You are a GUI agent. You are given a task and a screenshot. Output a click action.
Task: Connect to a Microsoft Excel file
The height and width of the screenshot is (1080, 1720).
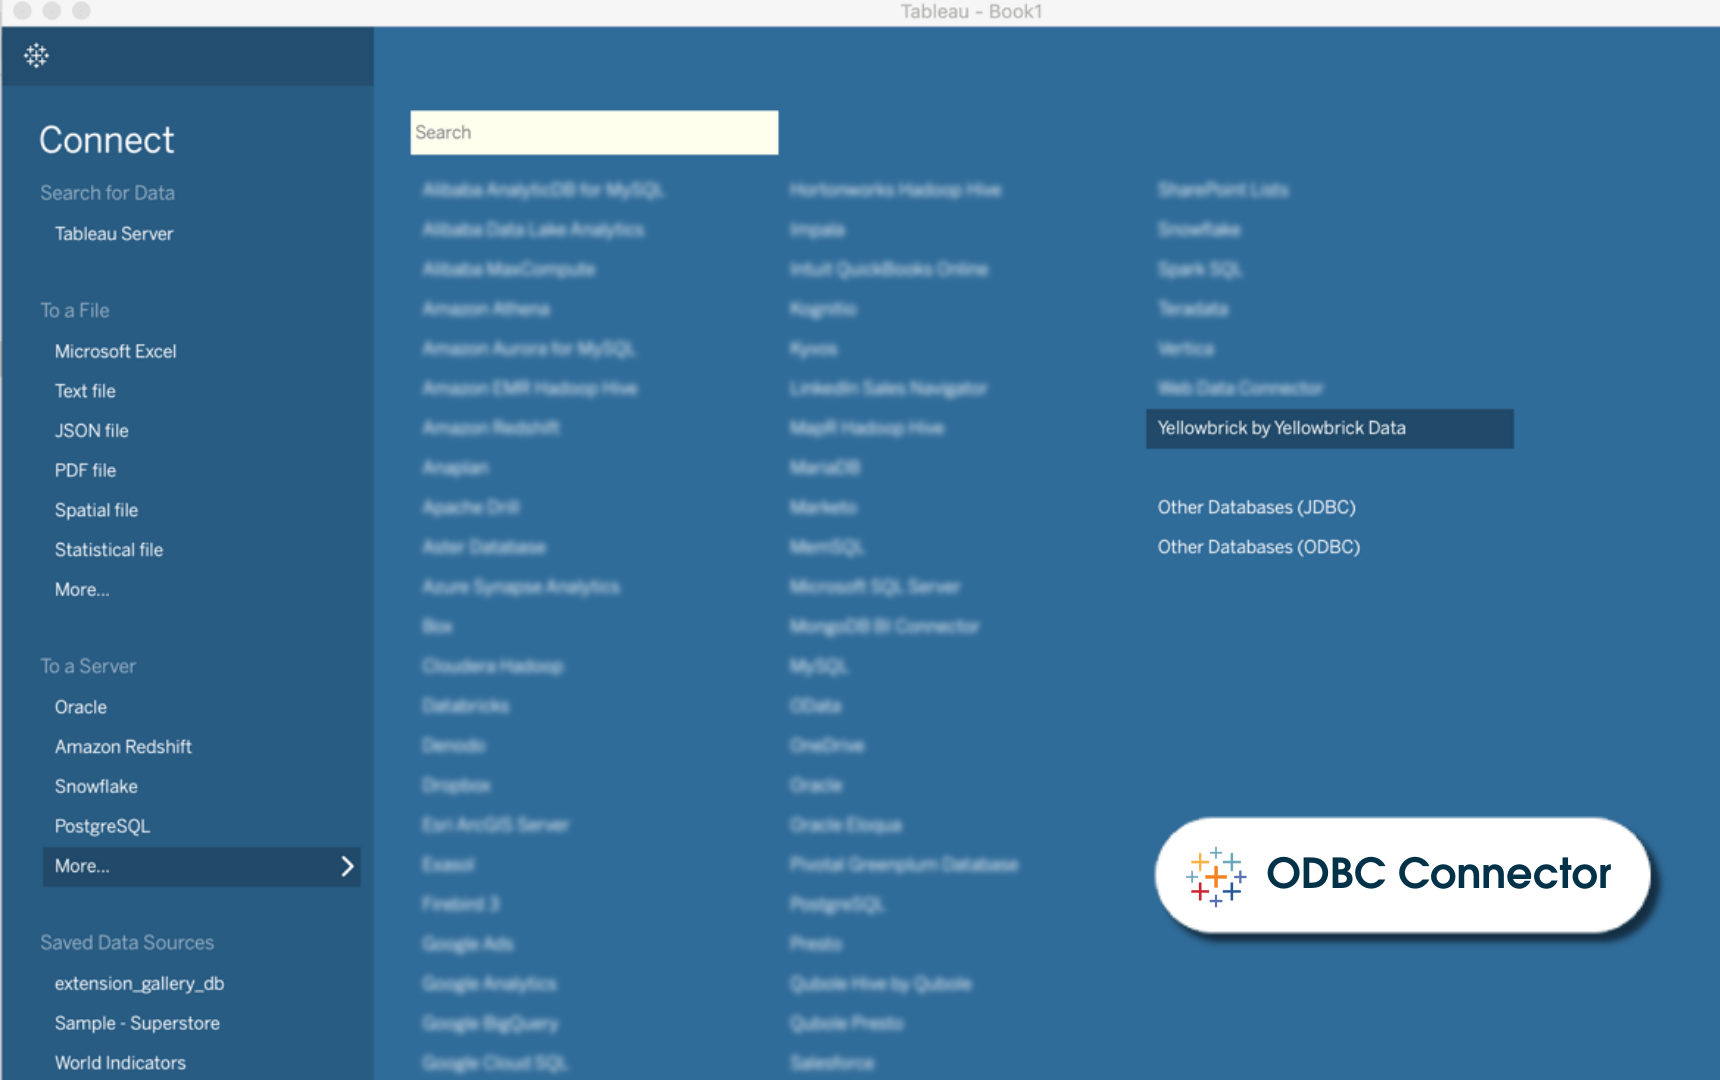tap(115, 352)
